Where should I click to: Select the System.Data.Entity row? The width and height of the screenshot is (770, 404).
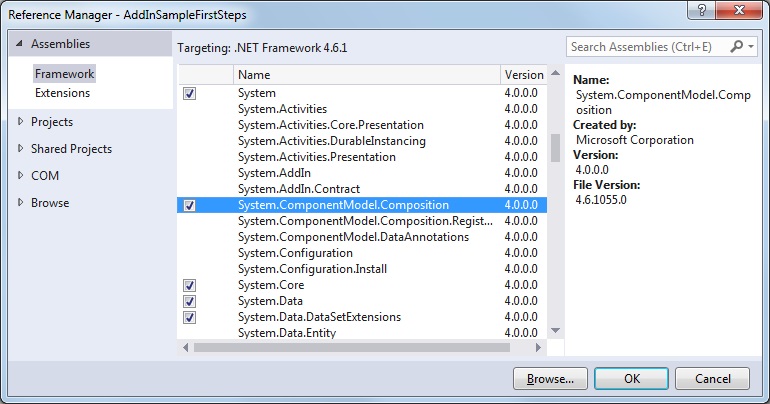point(362,332)
